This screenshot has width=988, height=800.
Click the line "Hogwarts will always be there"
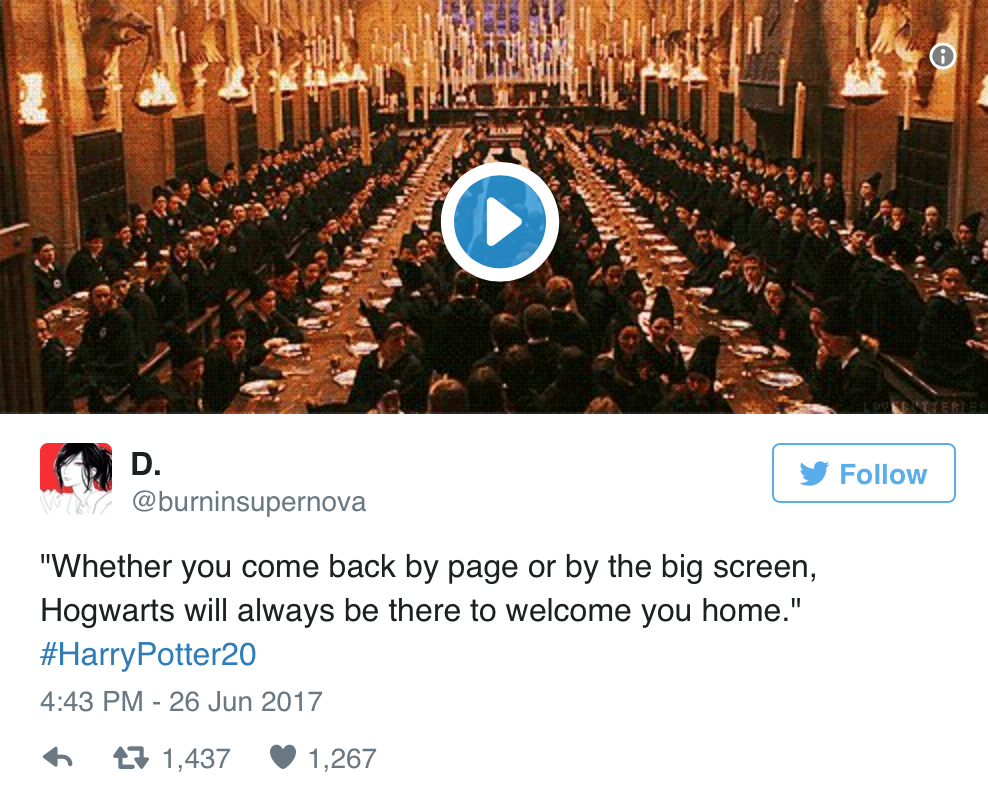[x=421, y=611]
